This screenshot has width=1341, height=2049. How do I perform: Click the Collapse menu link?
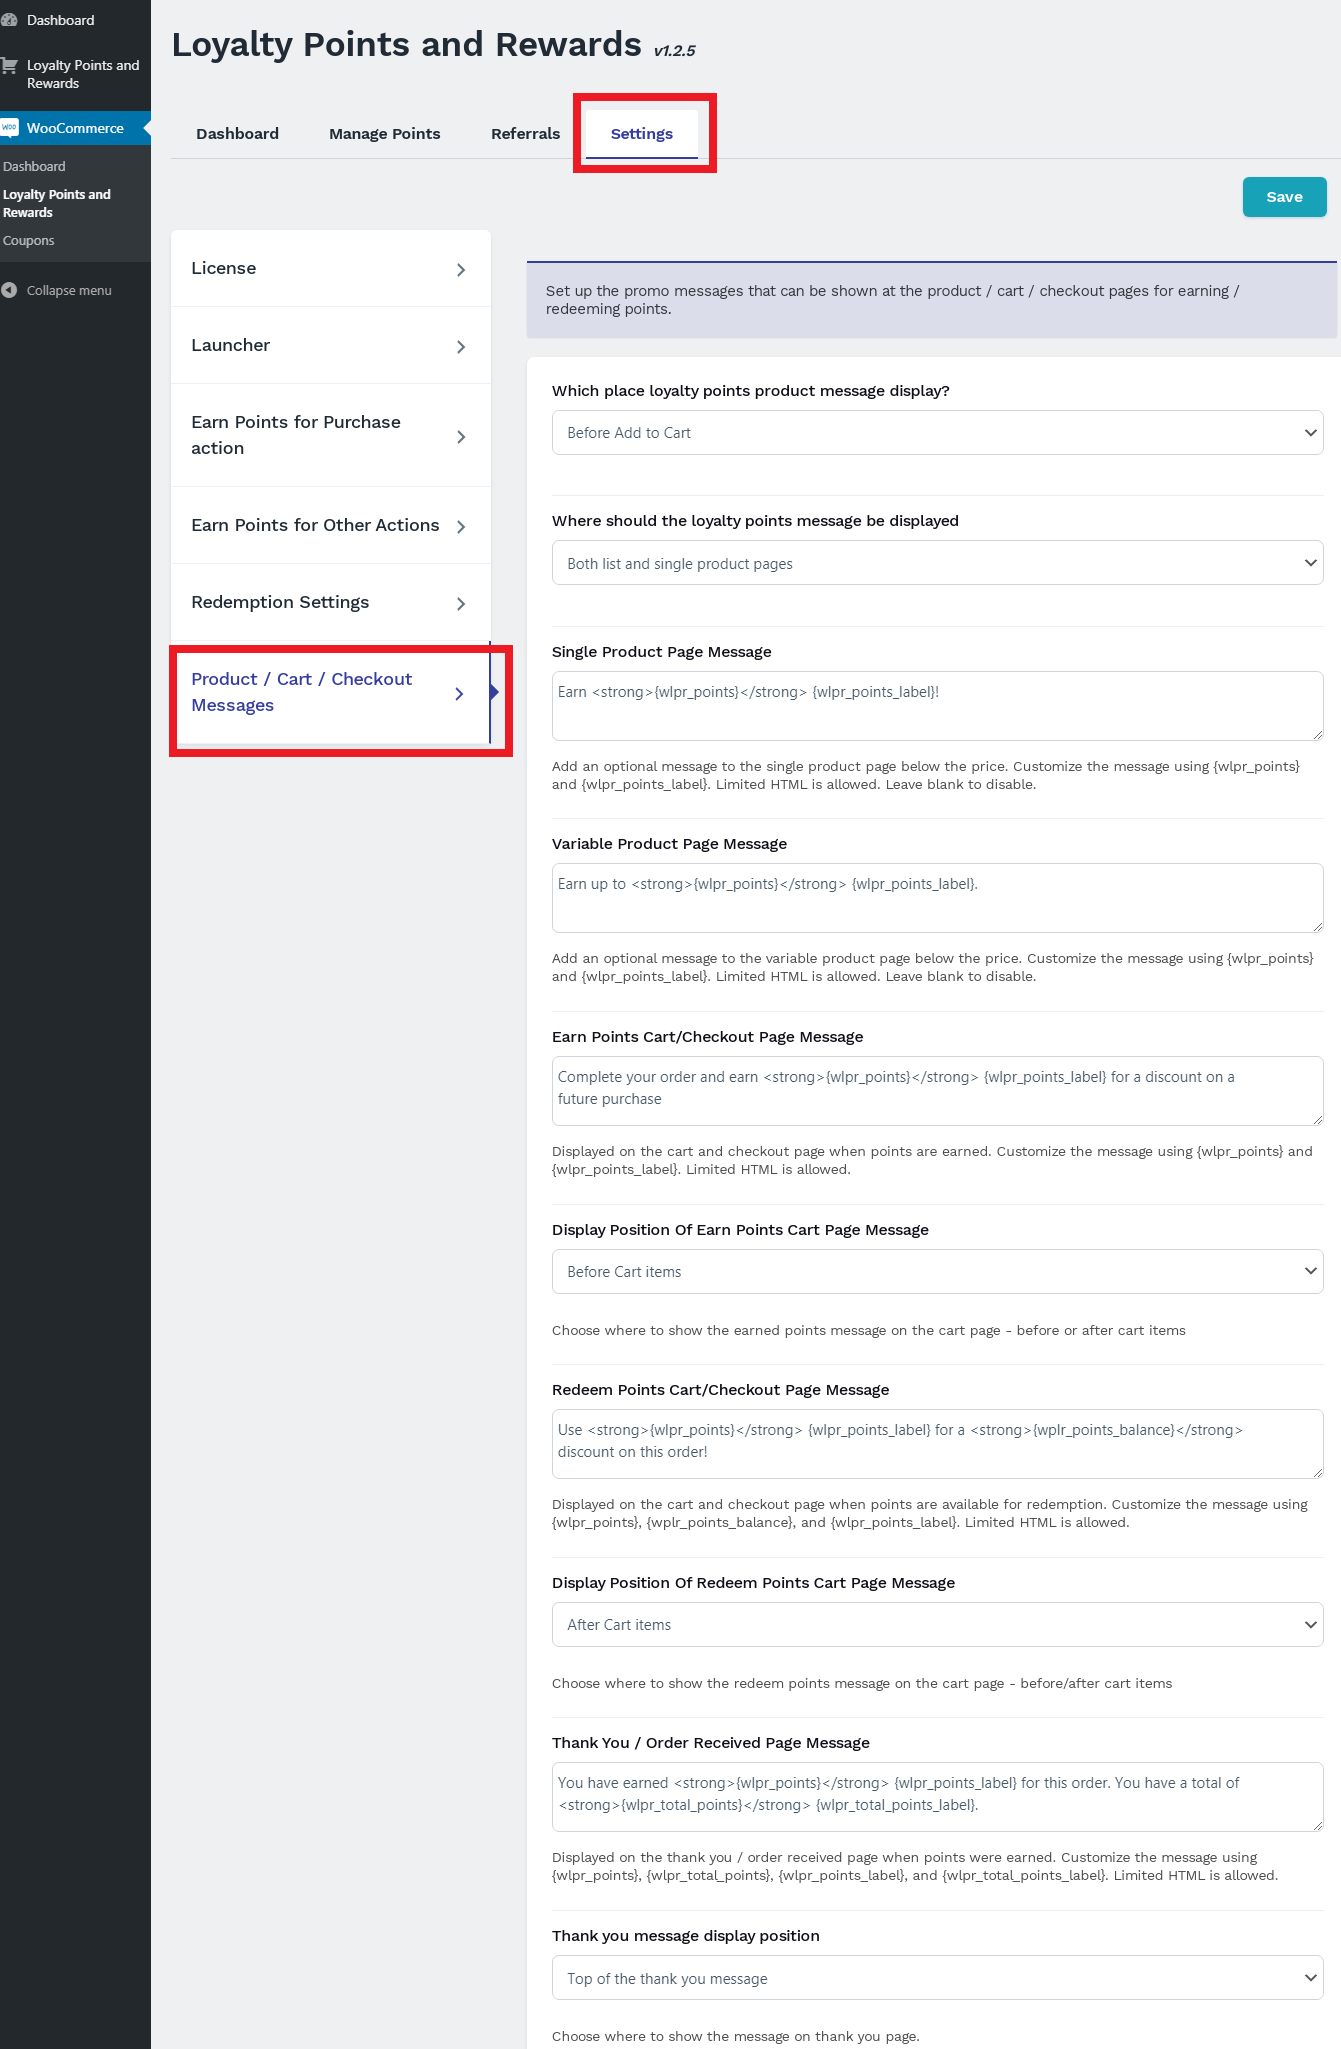click(x=69, y=290)
